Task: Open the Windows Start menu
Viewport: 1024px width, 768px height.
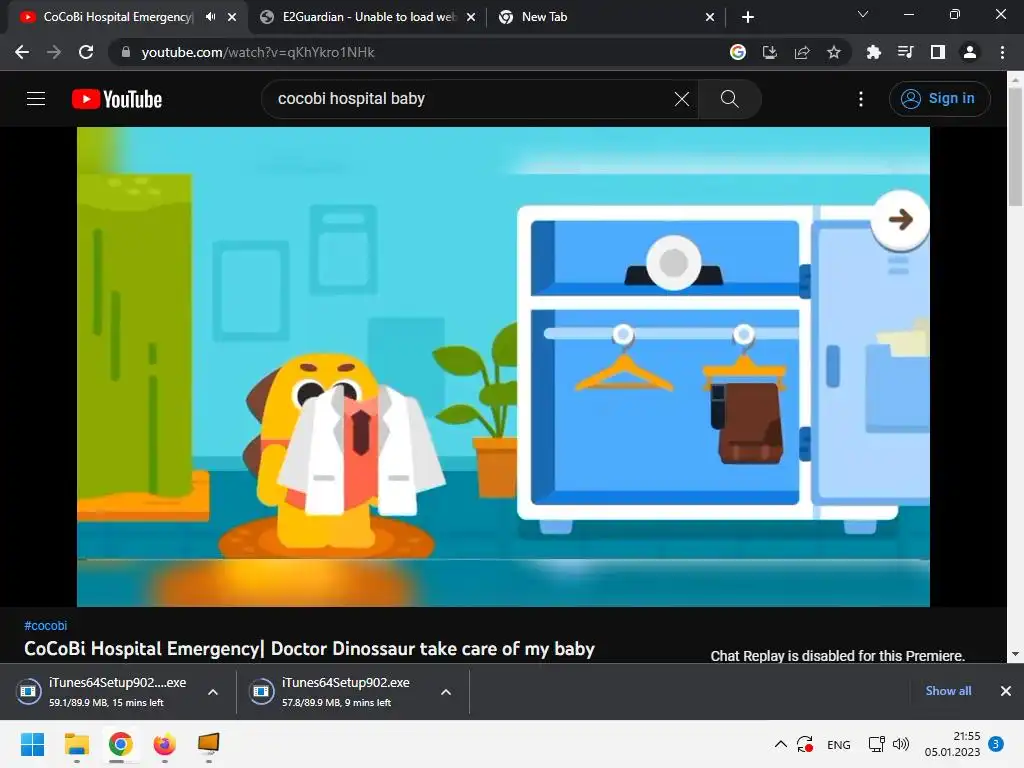Action: (32, 744)
